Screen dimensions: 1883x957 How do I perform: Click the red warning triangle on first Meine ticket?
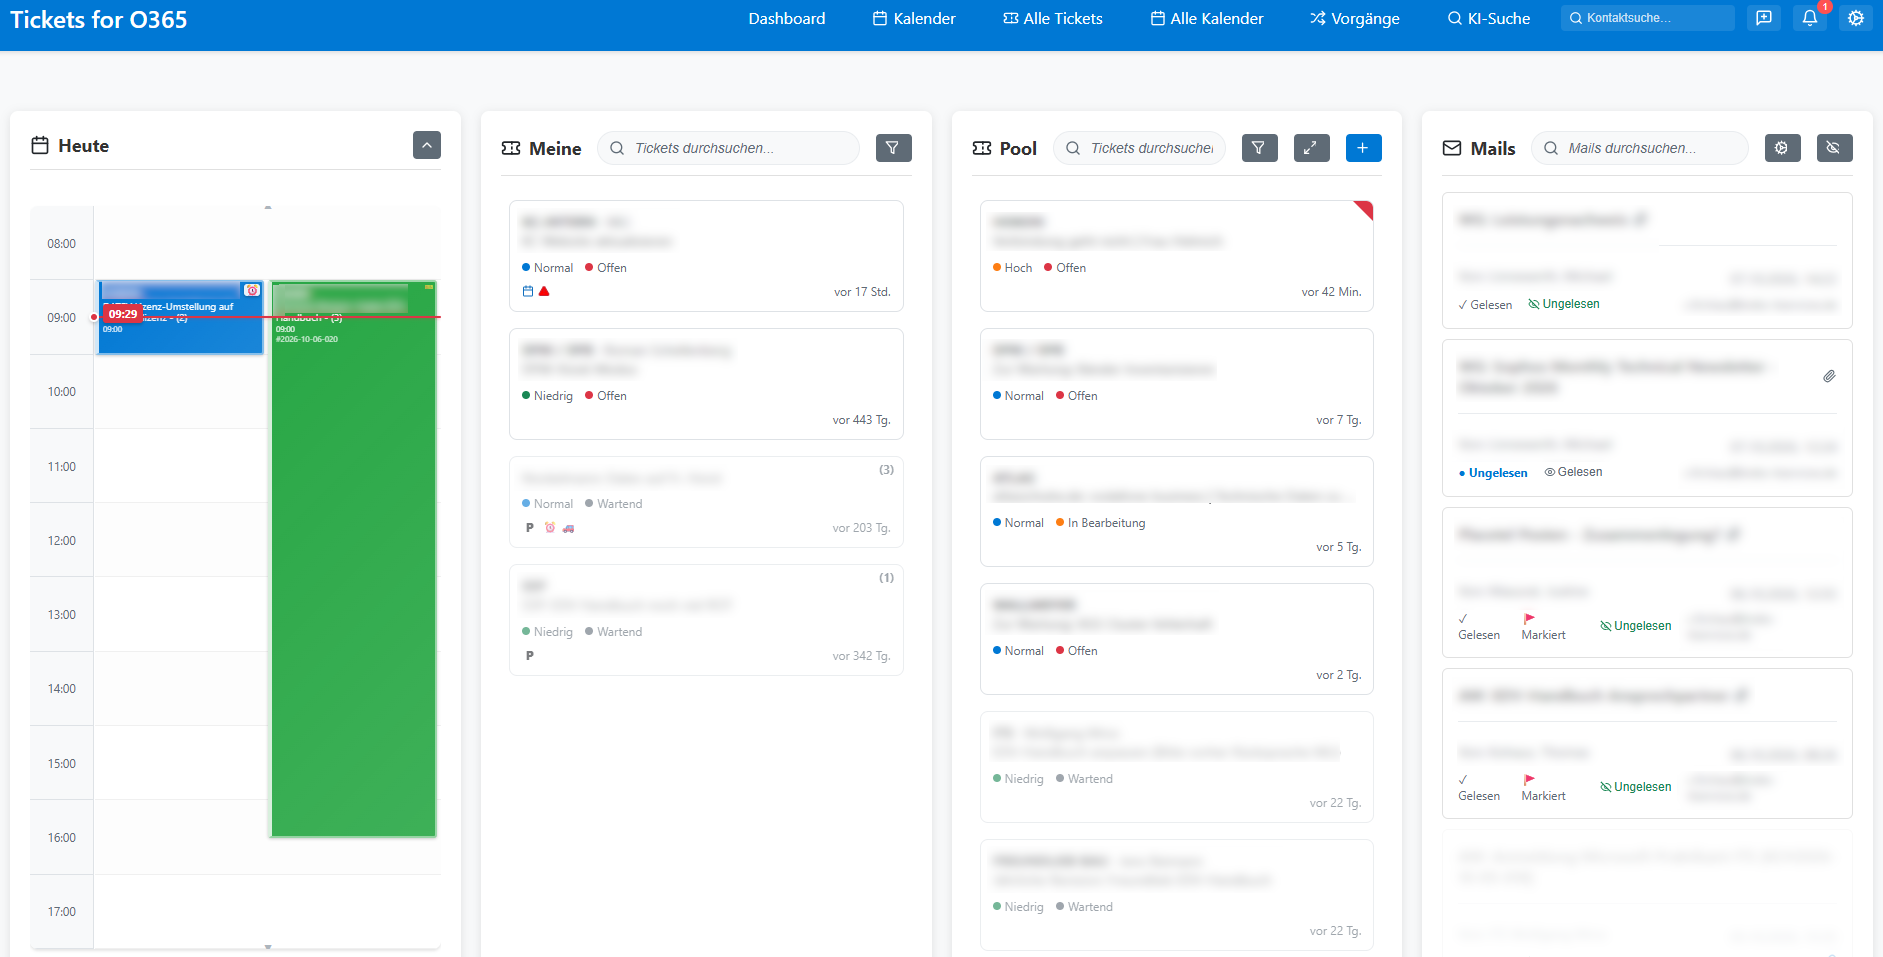[x=544, y=292]
